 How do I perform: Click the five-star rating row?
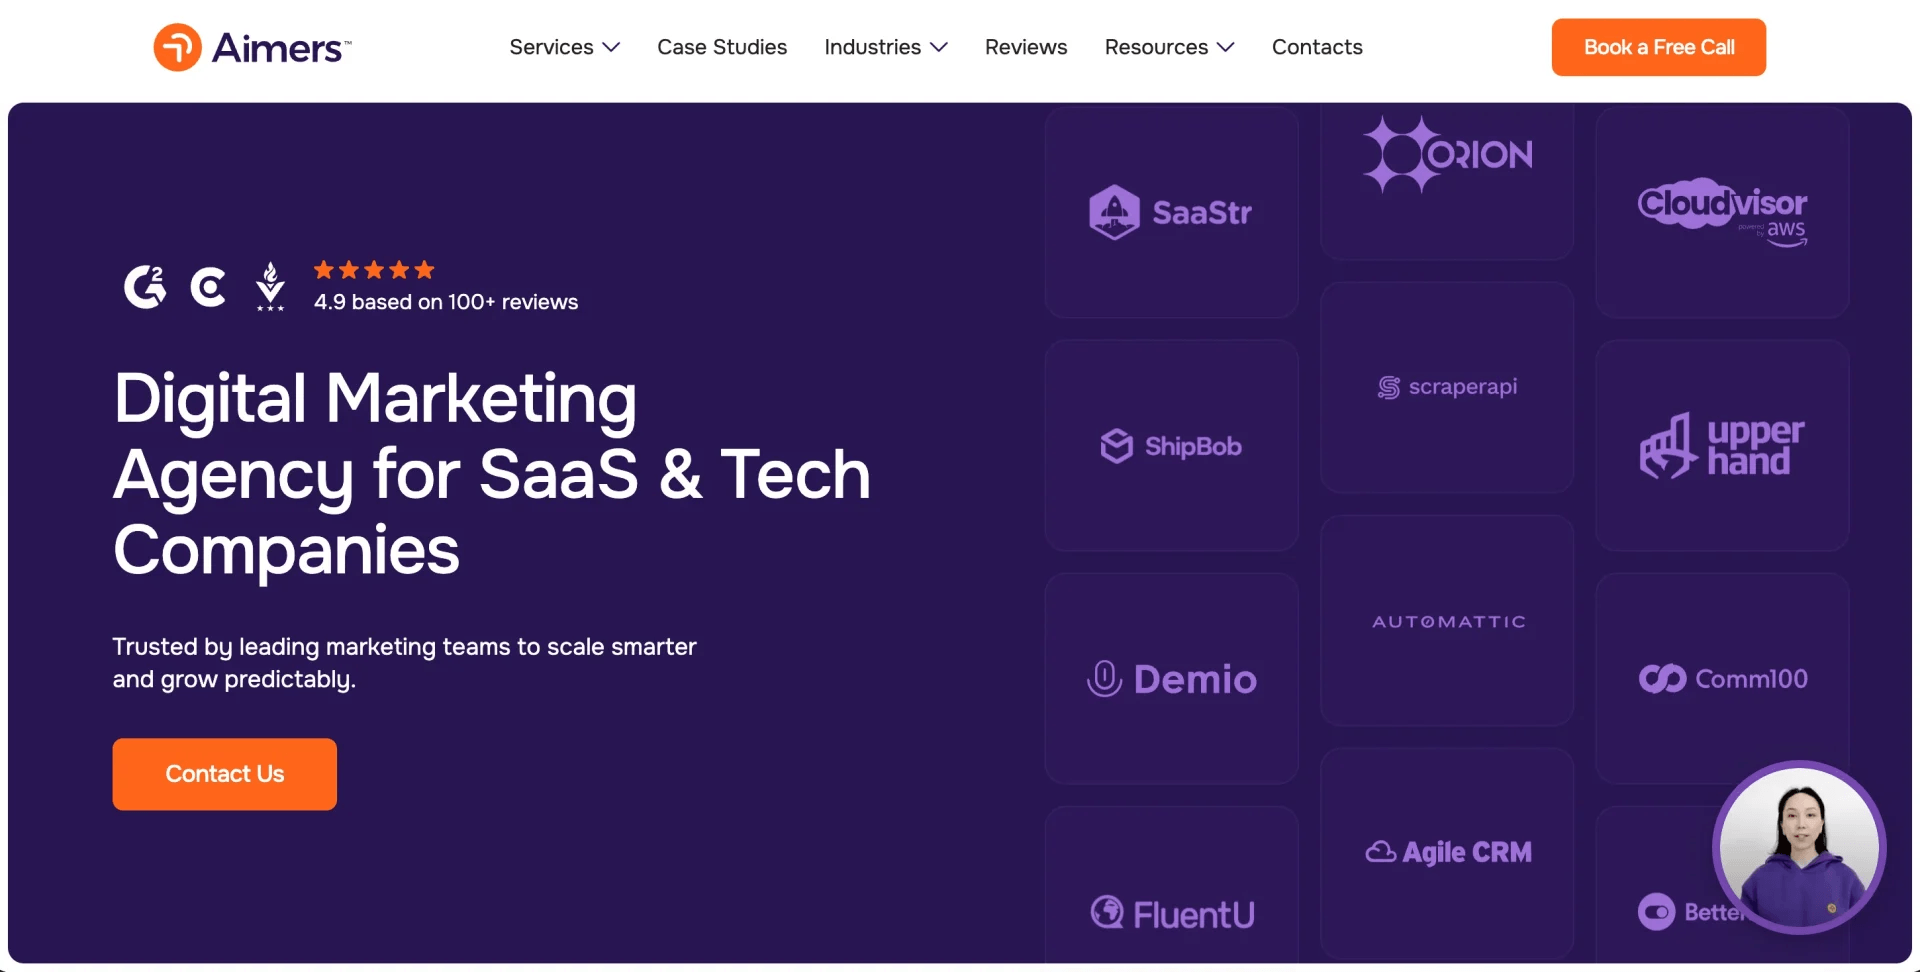click(x=374, y=270)
